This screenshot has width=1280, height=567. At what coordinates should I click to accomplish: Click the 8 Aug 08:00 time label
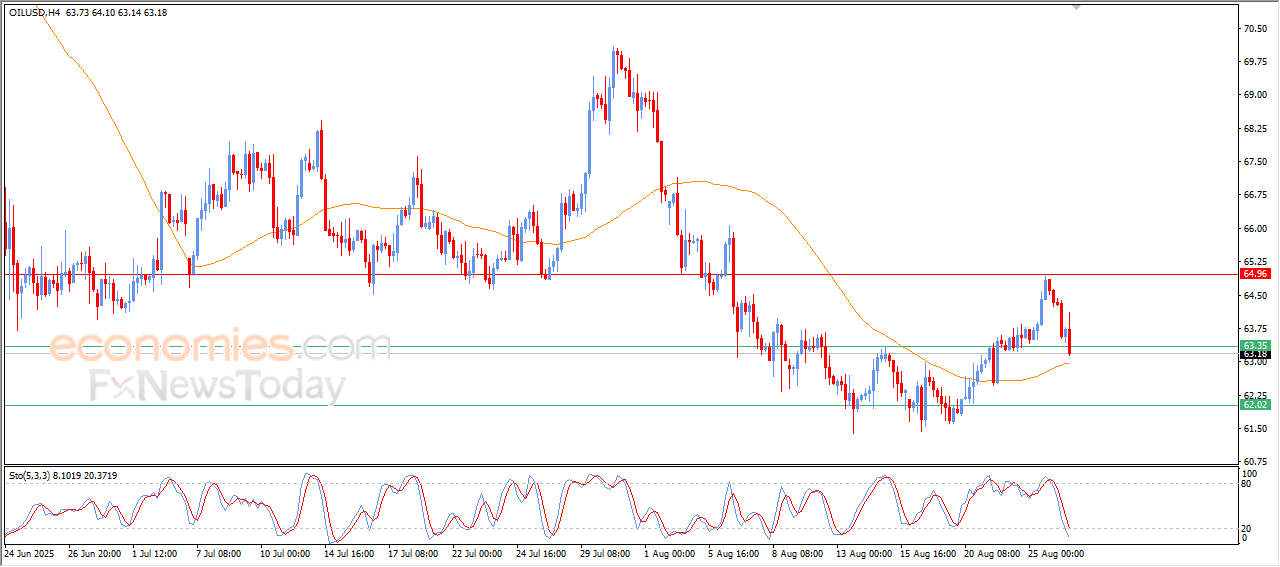[798, 552]
